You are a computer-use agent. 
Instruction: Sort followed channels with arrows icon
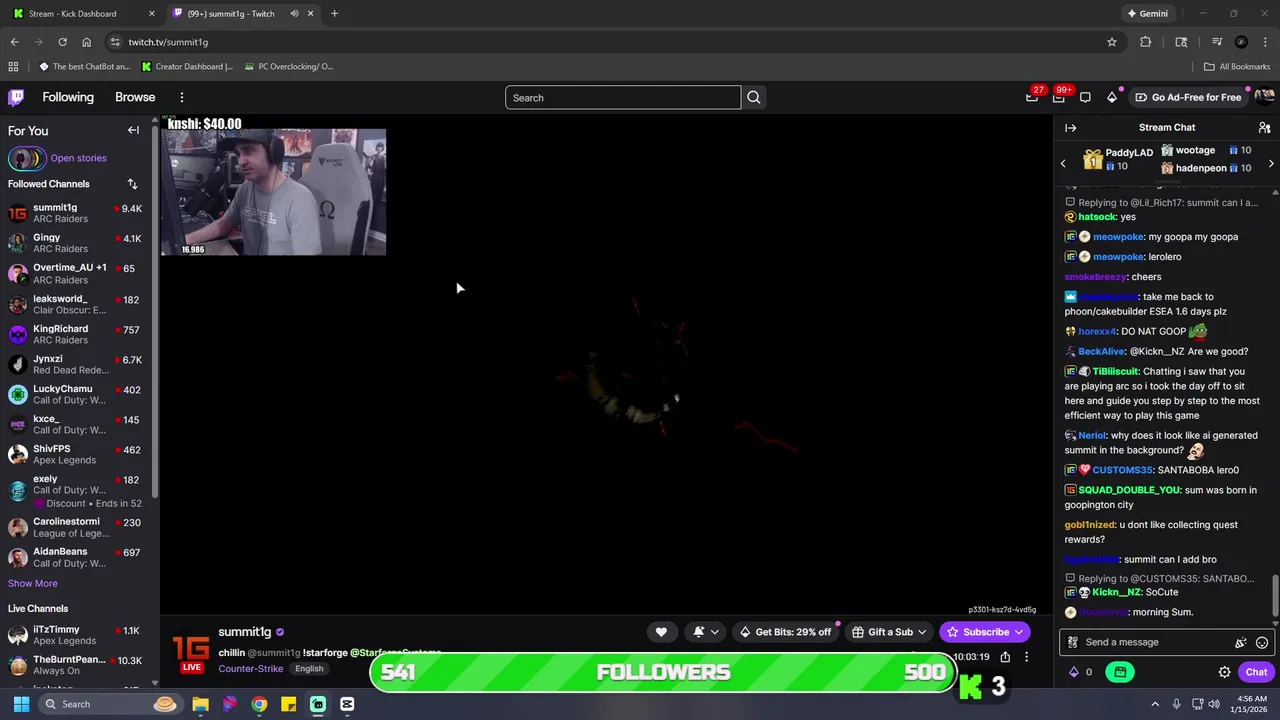coord(132,184)
